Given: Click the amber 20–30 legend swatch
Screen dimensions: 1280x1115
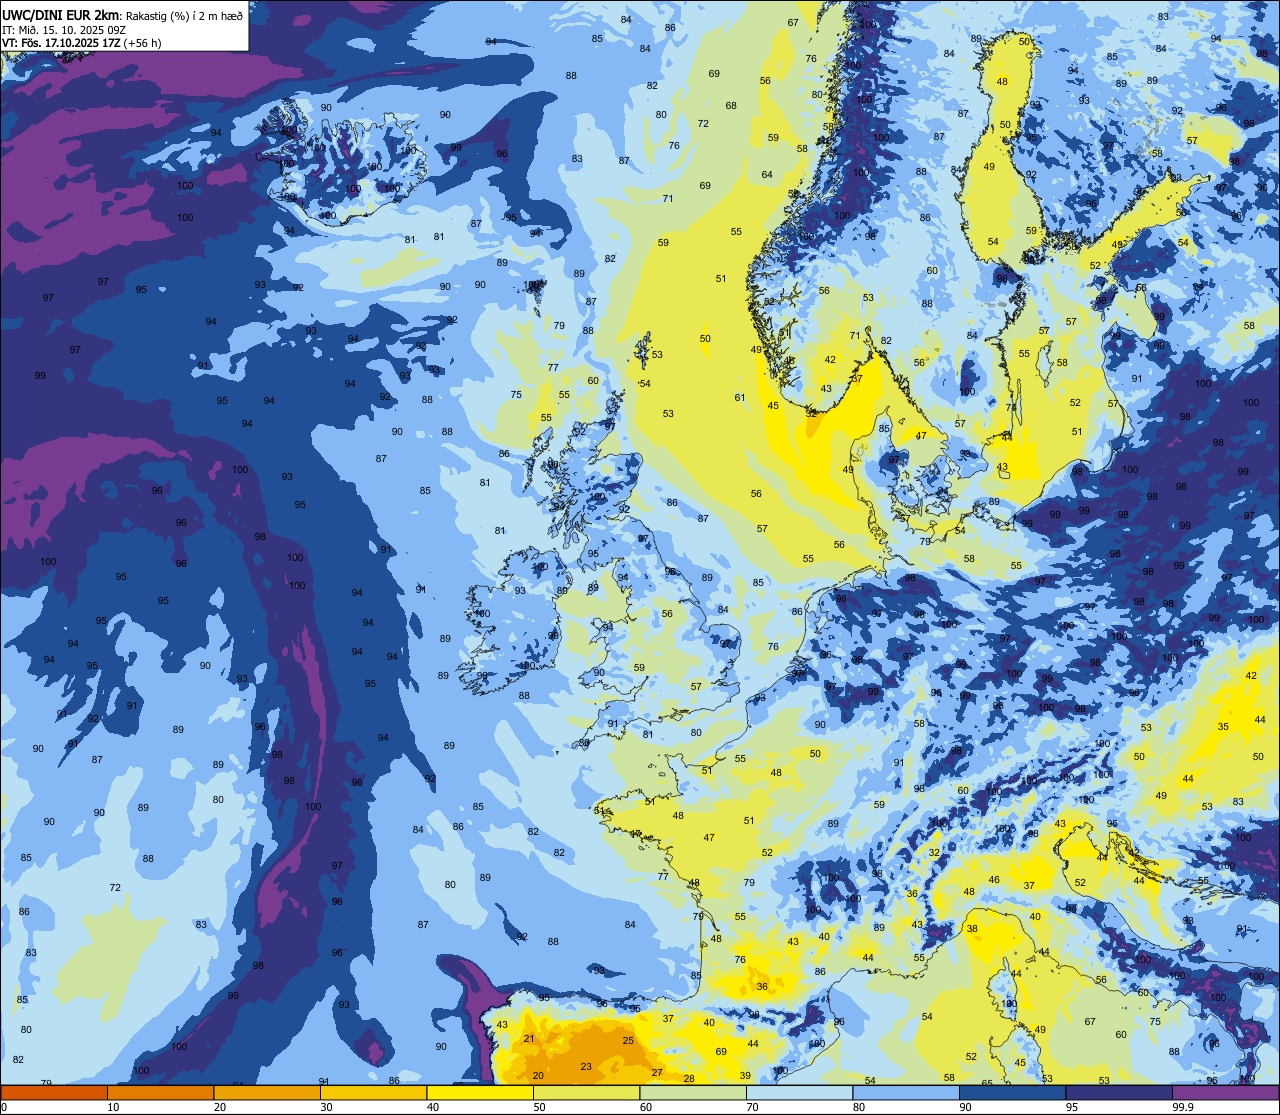Looking at the screenshot, I should tap(267, 1092).
